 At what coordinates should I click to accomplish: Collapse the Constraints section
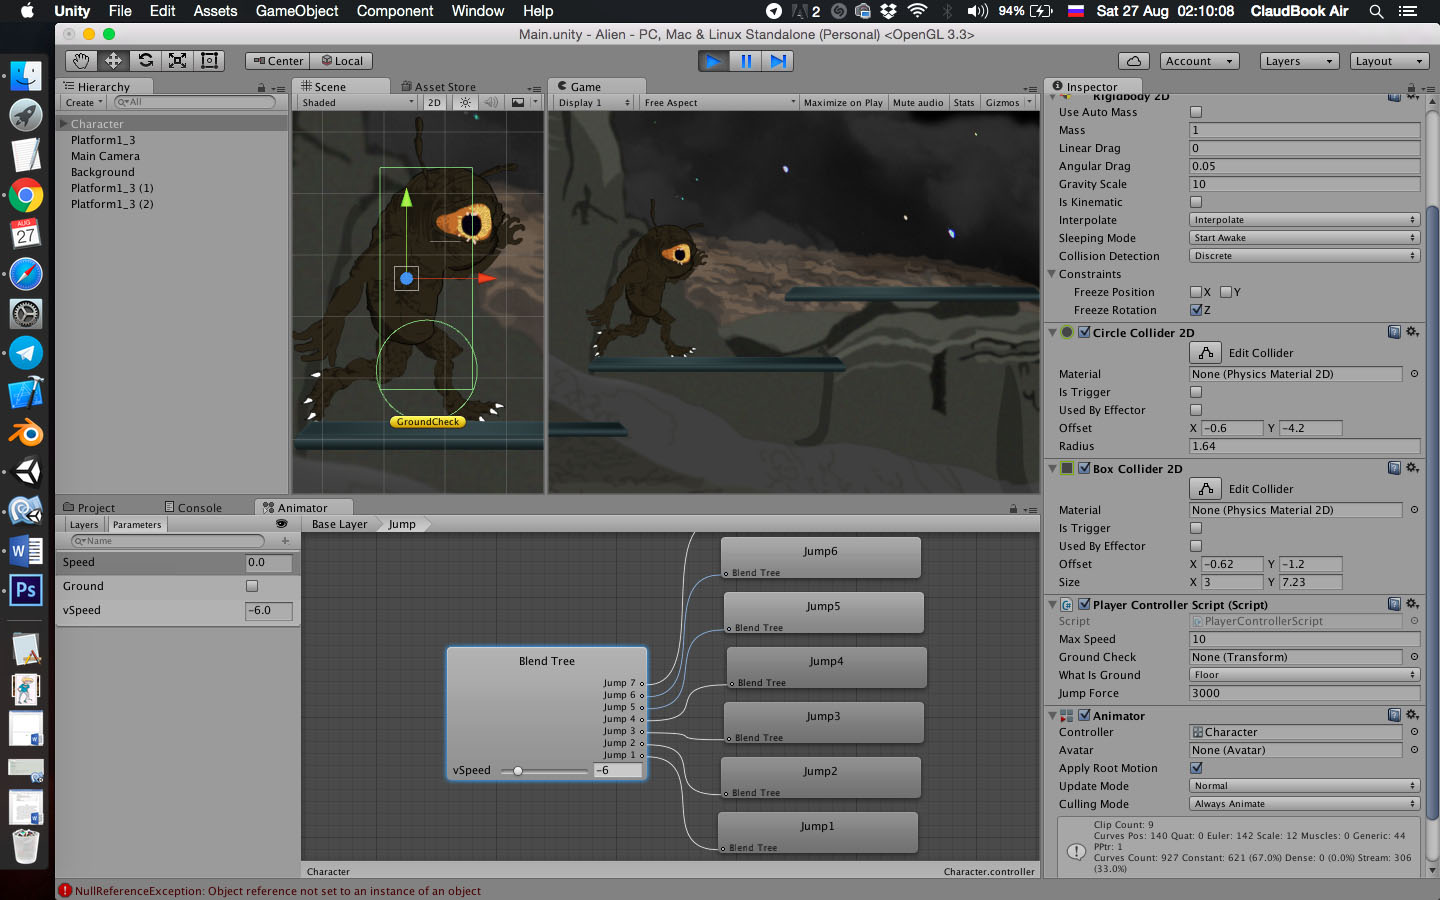(1052, 274)
